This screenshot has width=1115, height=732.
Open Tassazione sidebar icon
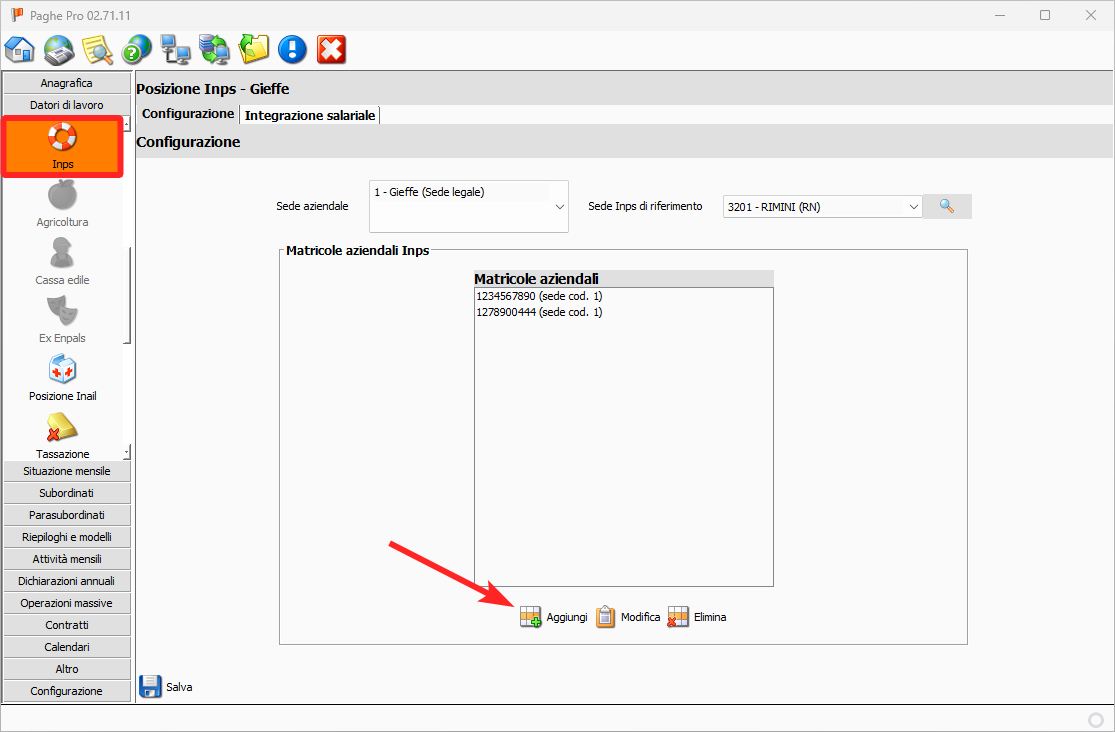(x=63, y=436)
